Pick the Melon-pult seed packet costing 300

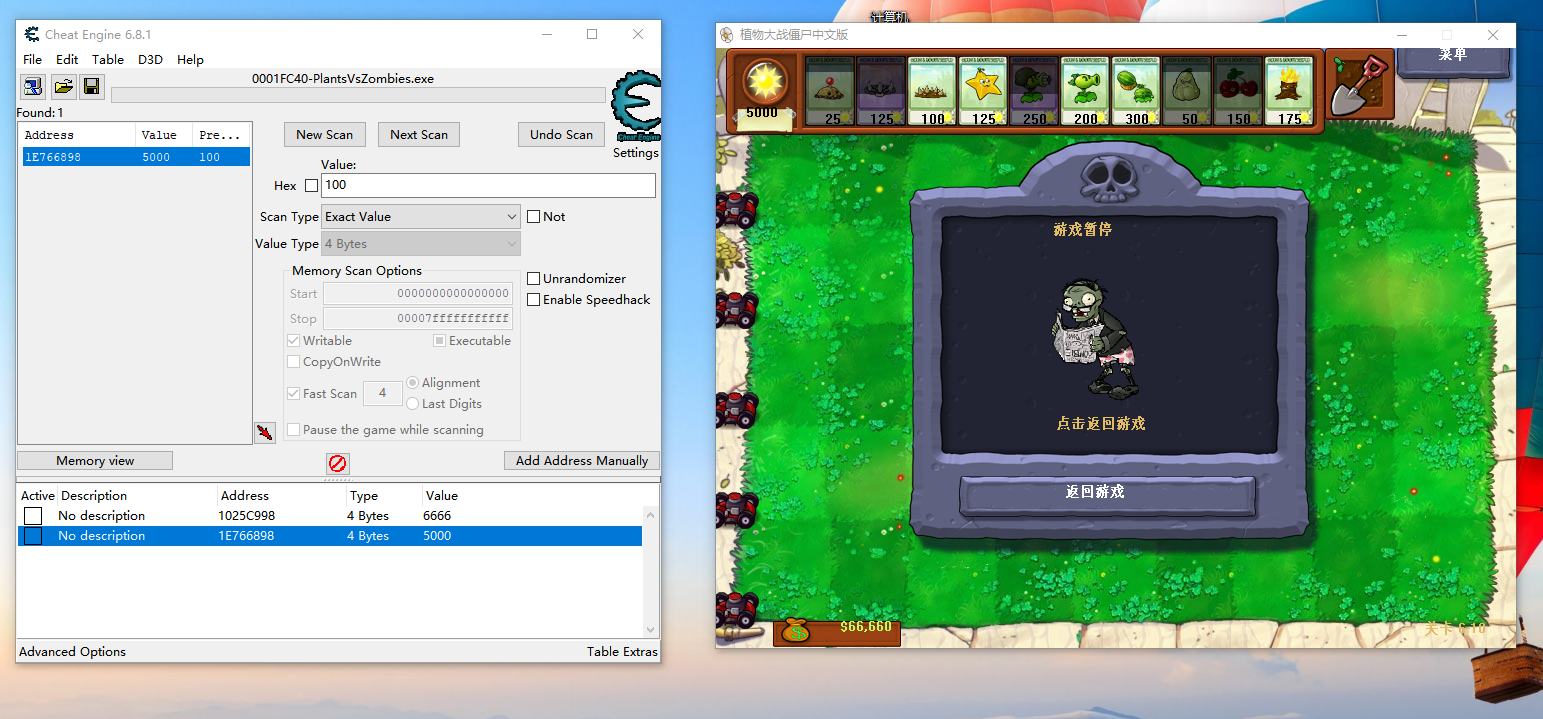point(1136,91)
